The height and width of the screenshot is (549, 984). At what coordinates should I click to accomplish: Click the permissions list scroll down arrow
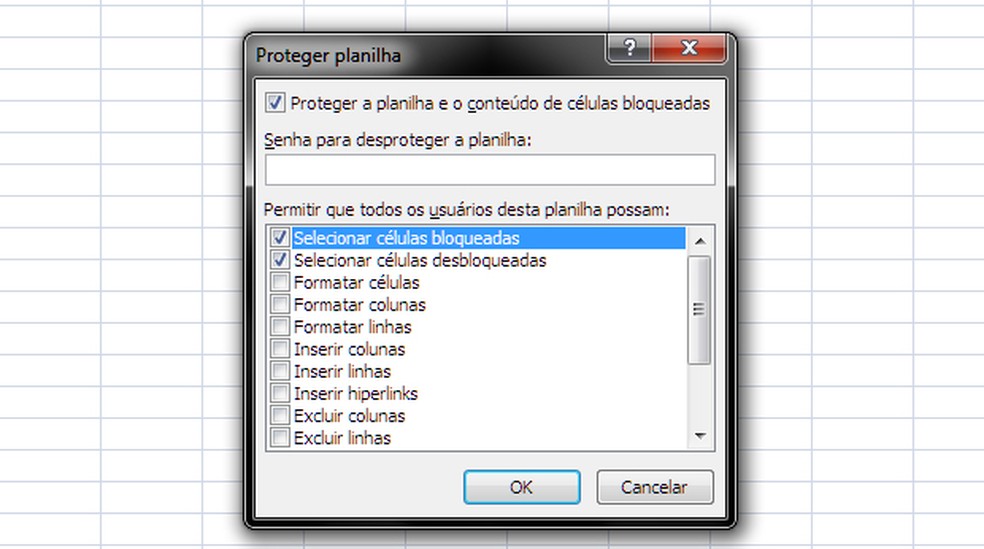click(700, 437)
